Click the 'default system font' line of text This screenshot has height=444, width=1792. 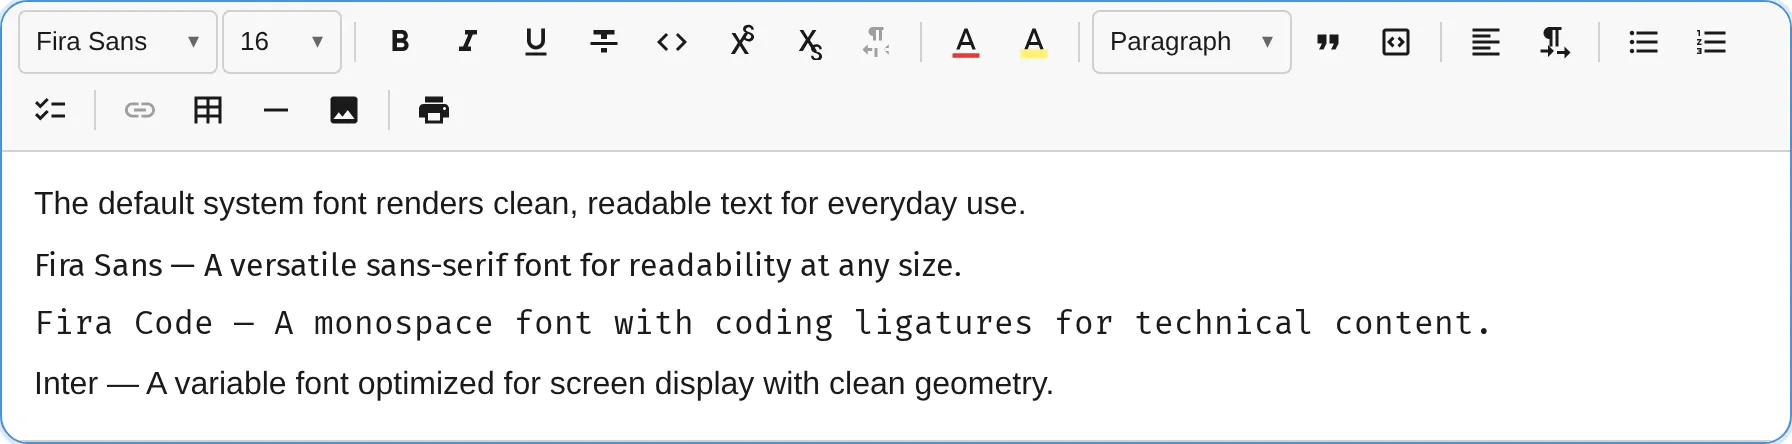pos(530,204)
